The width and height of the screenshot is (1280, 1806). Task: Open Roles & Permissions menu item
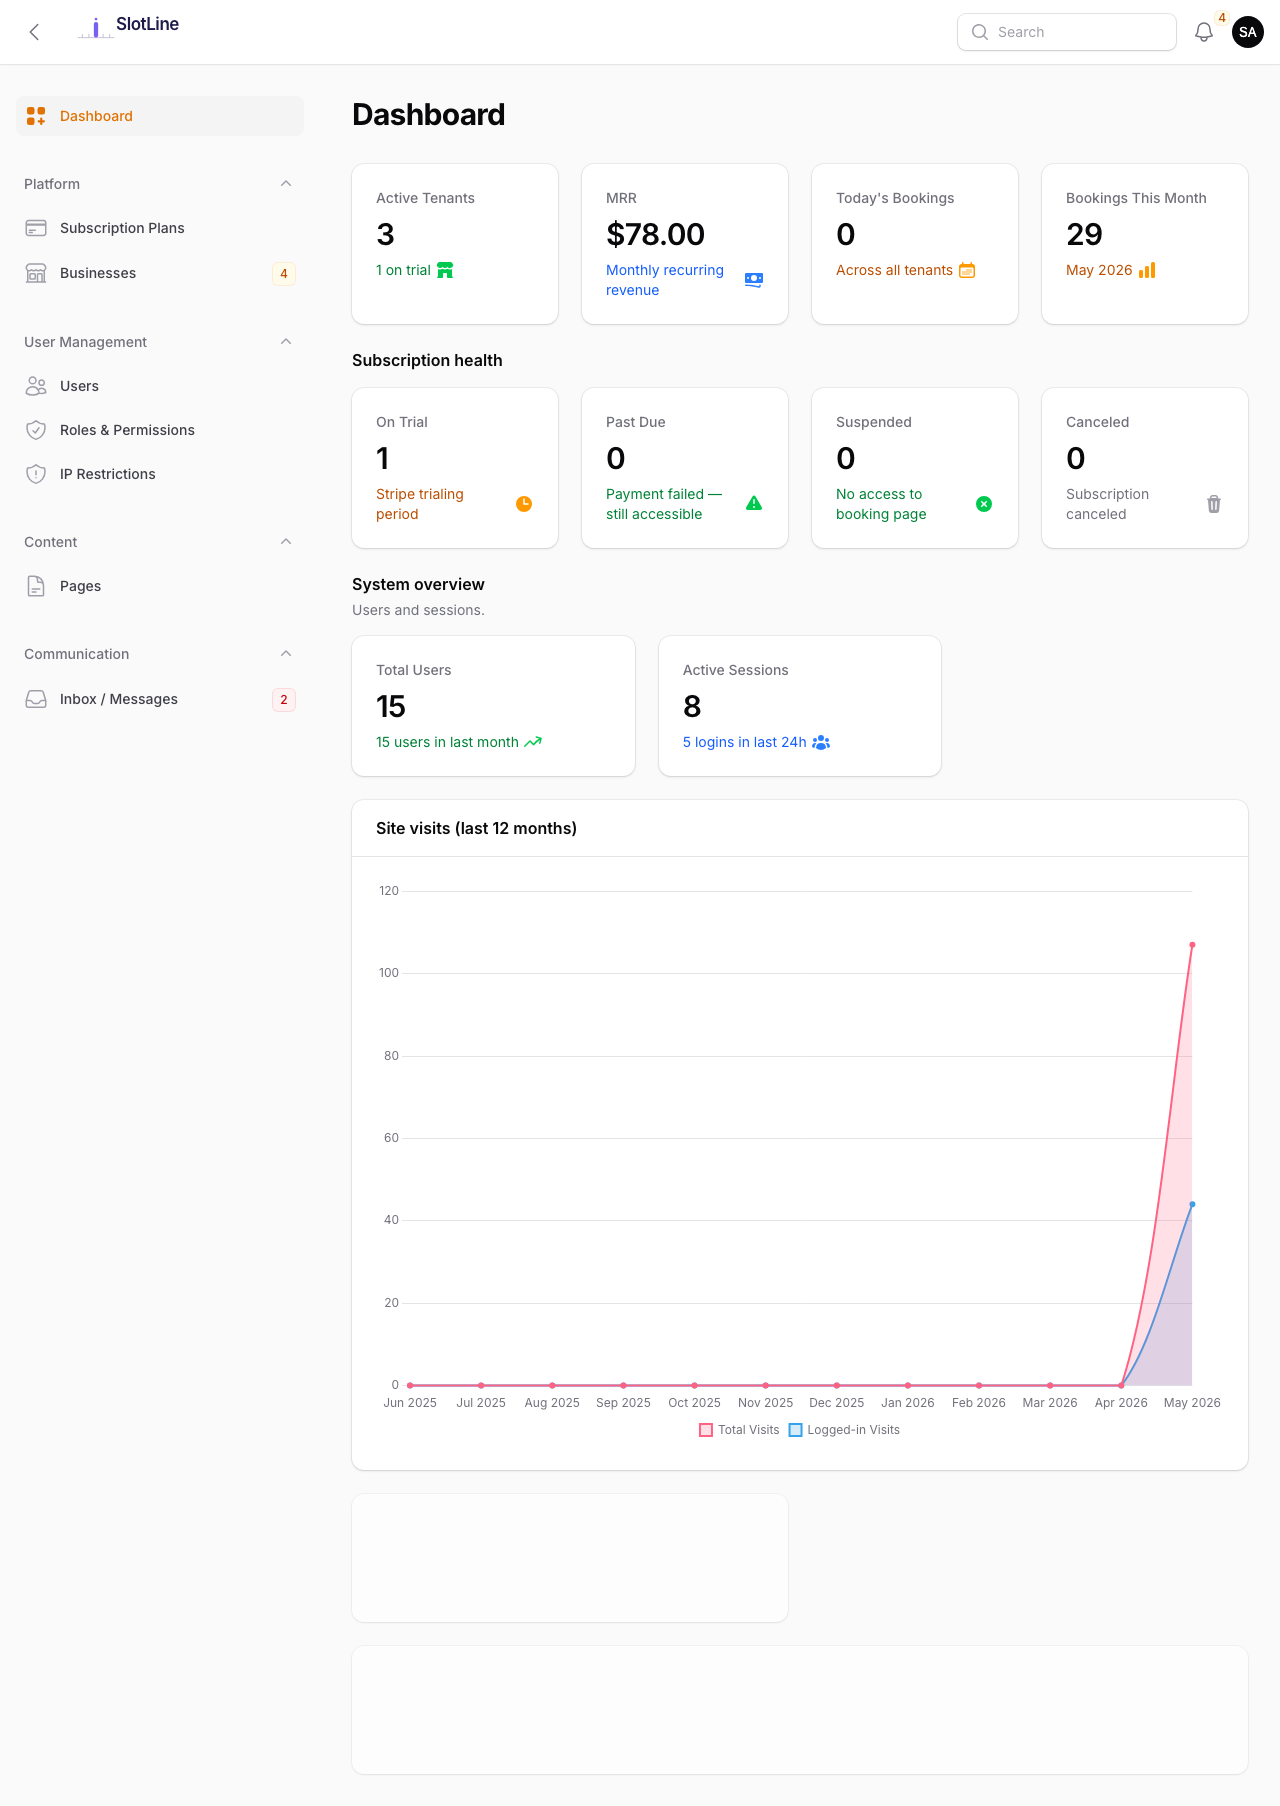click(160, 430)
